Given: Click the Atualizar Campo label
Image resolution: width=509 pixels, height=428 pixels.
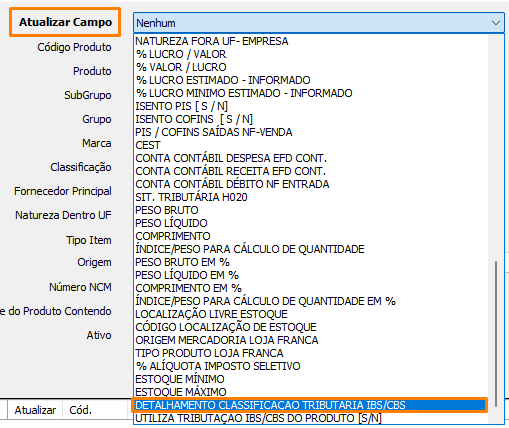Looking at the screenshot, I should tap(65, 22).
